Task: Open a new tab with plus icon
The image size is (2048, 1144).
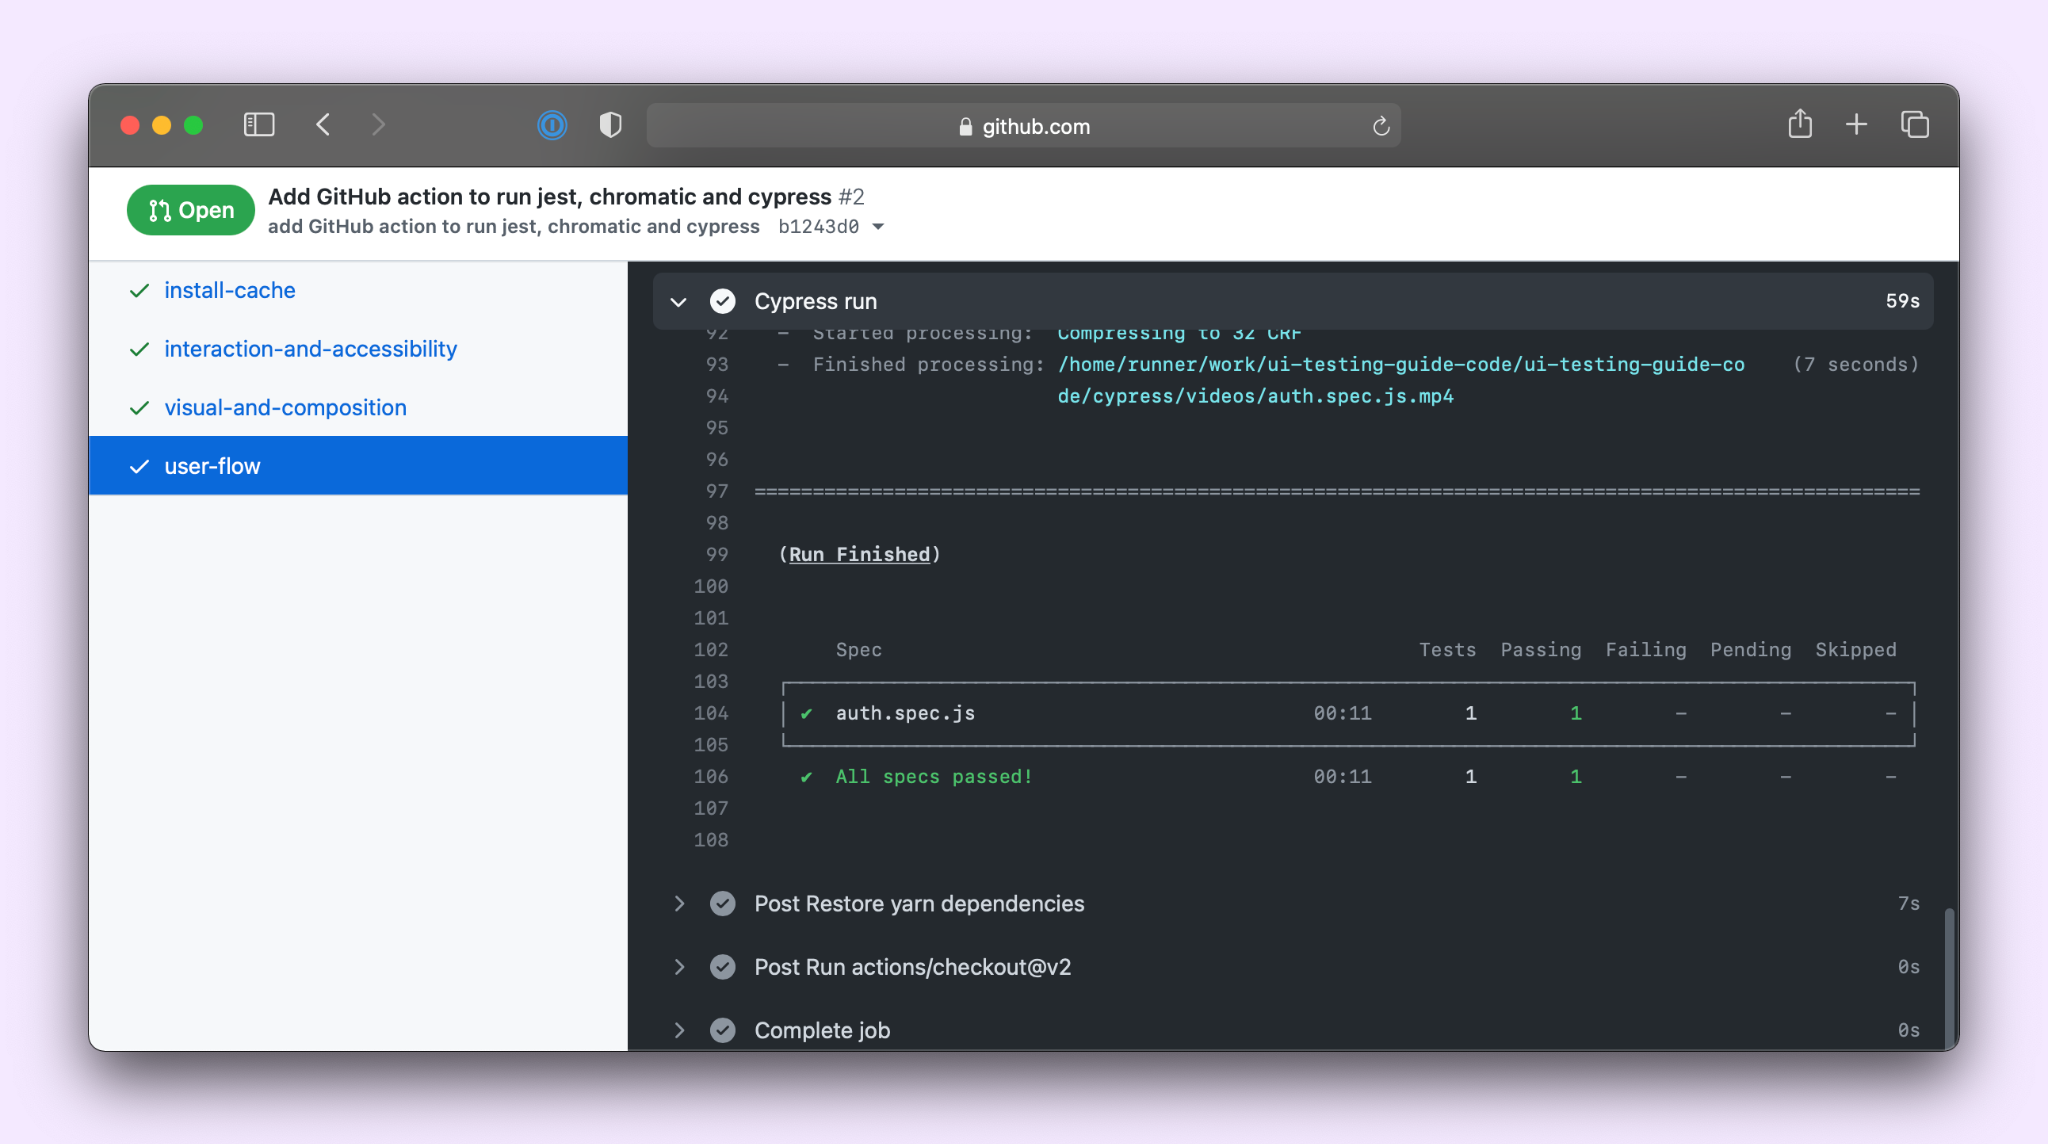Action: [x=1856, y=124]
